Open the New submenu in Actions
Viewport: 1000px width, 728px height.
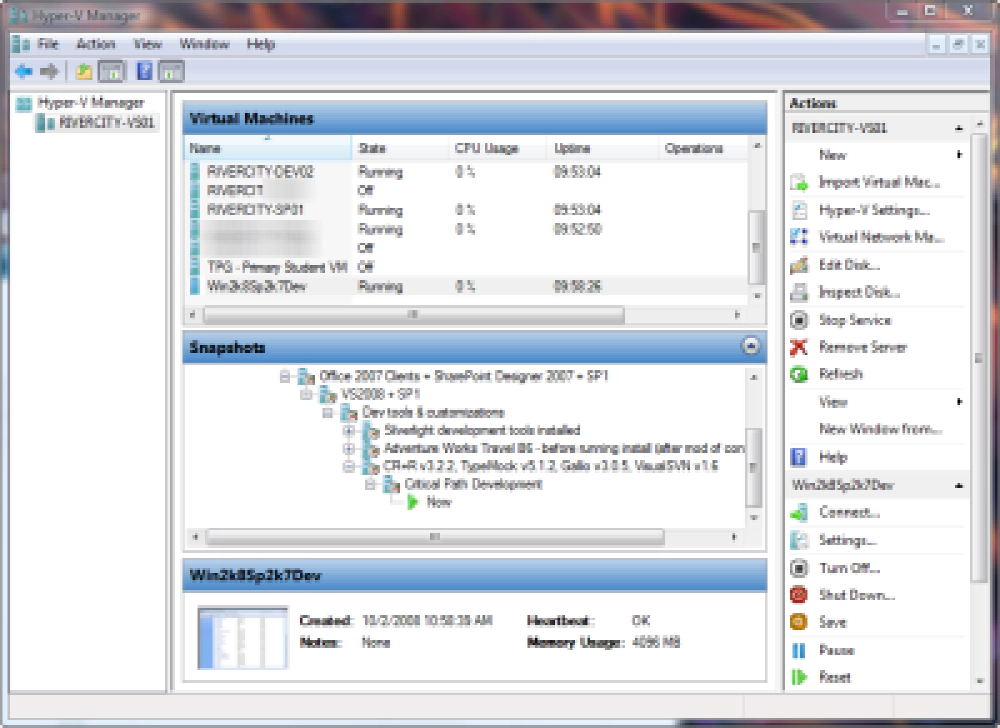(876, 155)
